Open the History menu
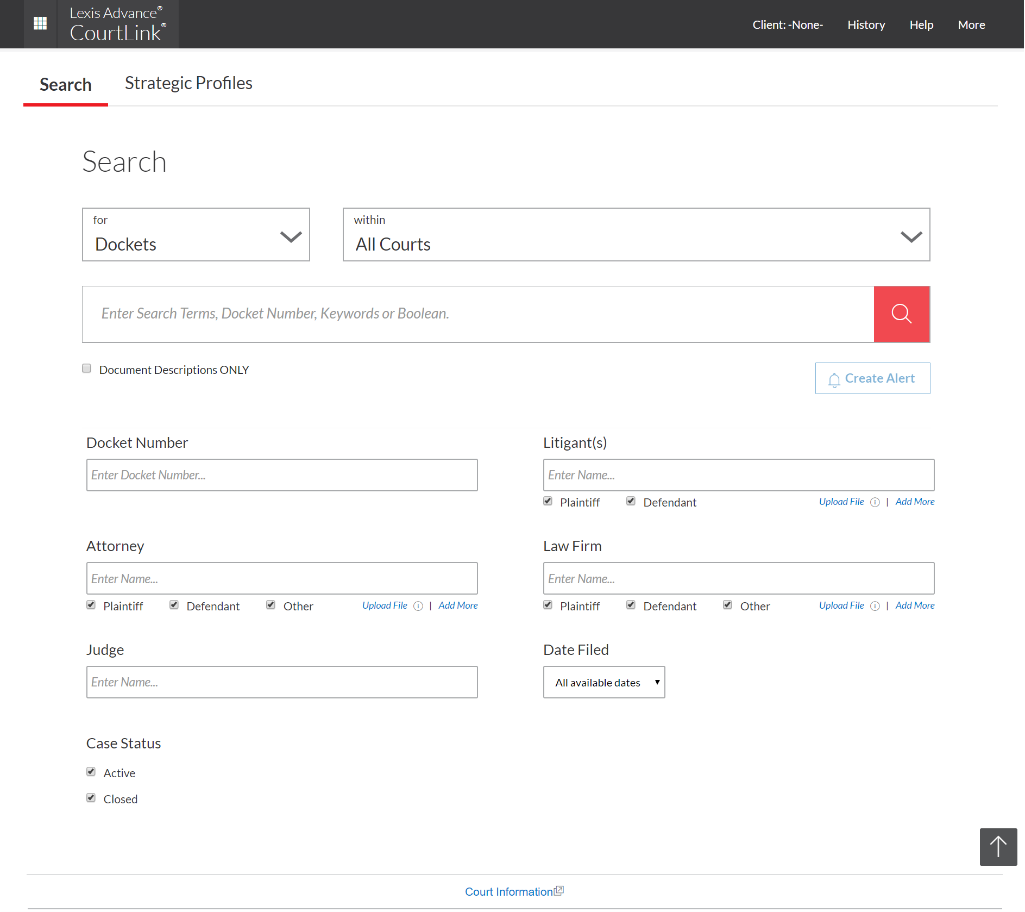 (x=866, y=25)
